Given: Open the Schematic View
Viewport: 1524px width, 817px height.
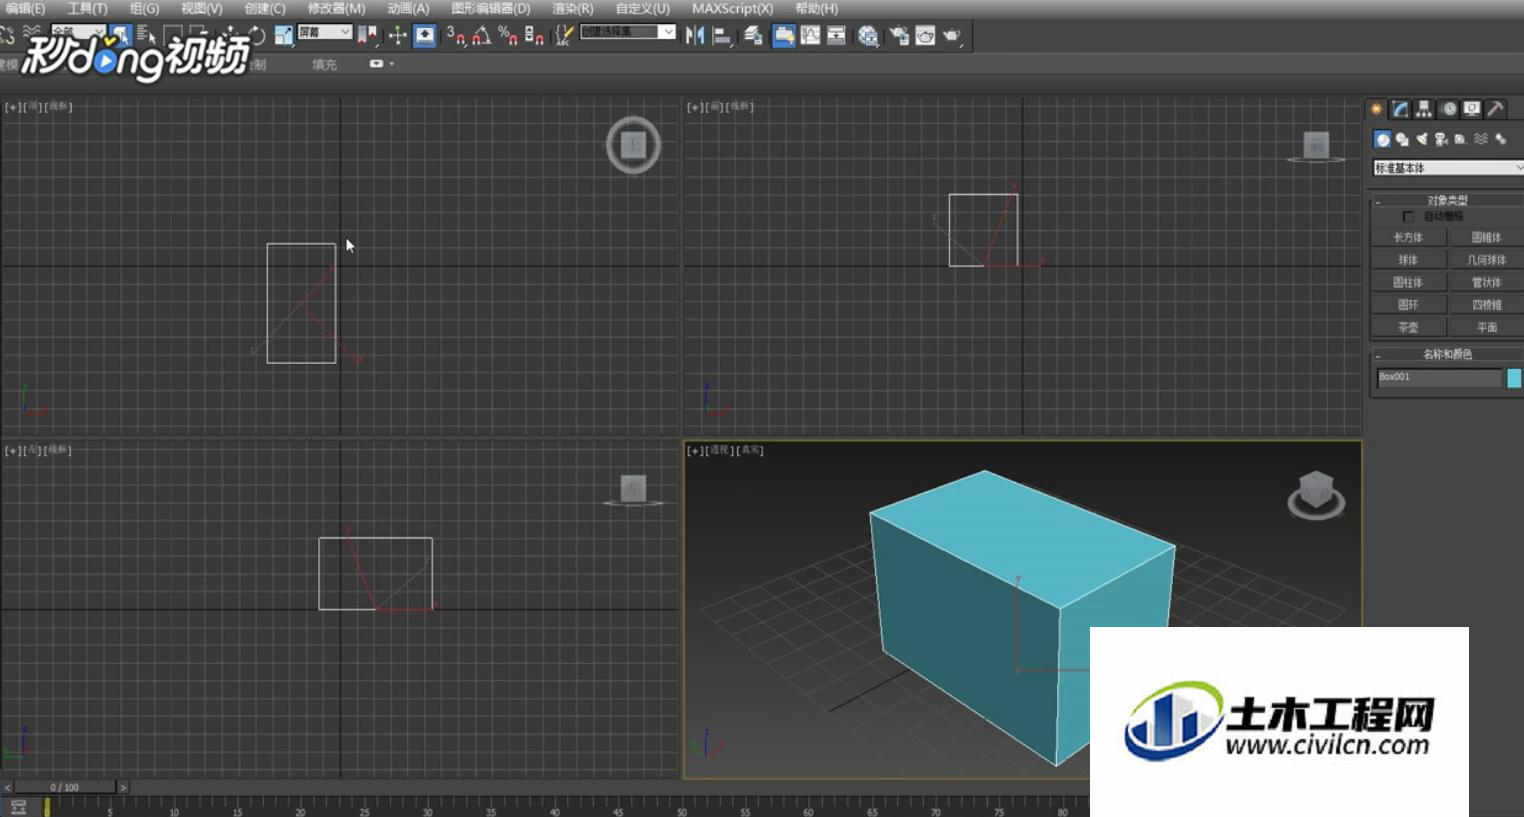Looking at the screenshot, I should tap(836, 36).
